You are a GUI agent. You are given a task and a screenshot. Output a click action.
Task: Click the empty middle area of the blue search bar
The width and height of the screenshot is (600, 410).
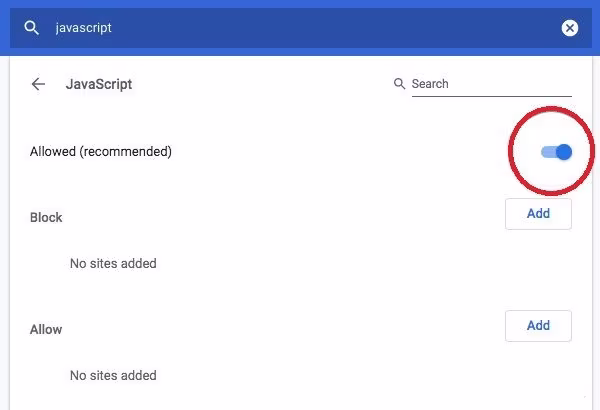pyautogui.click(x=330, y=28)
